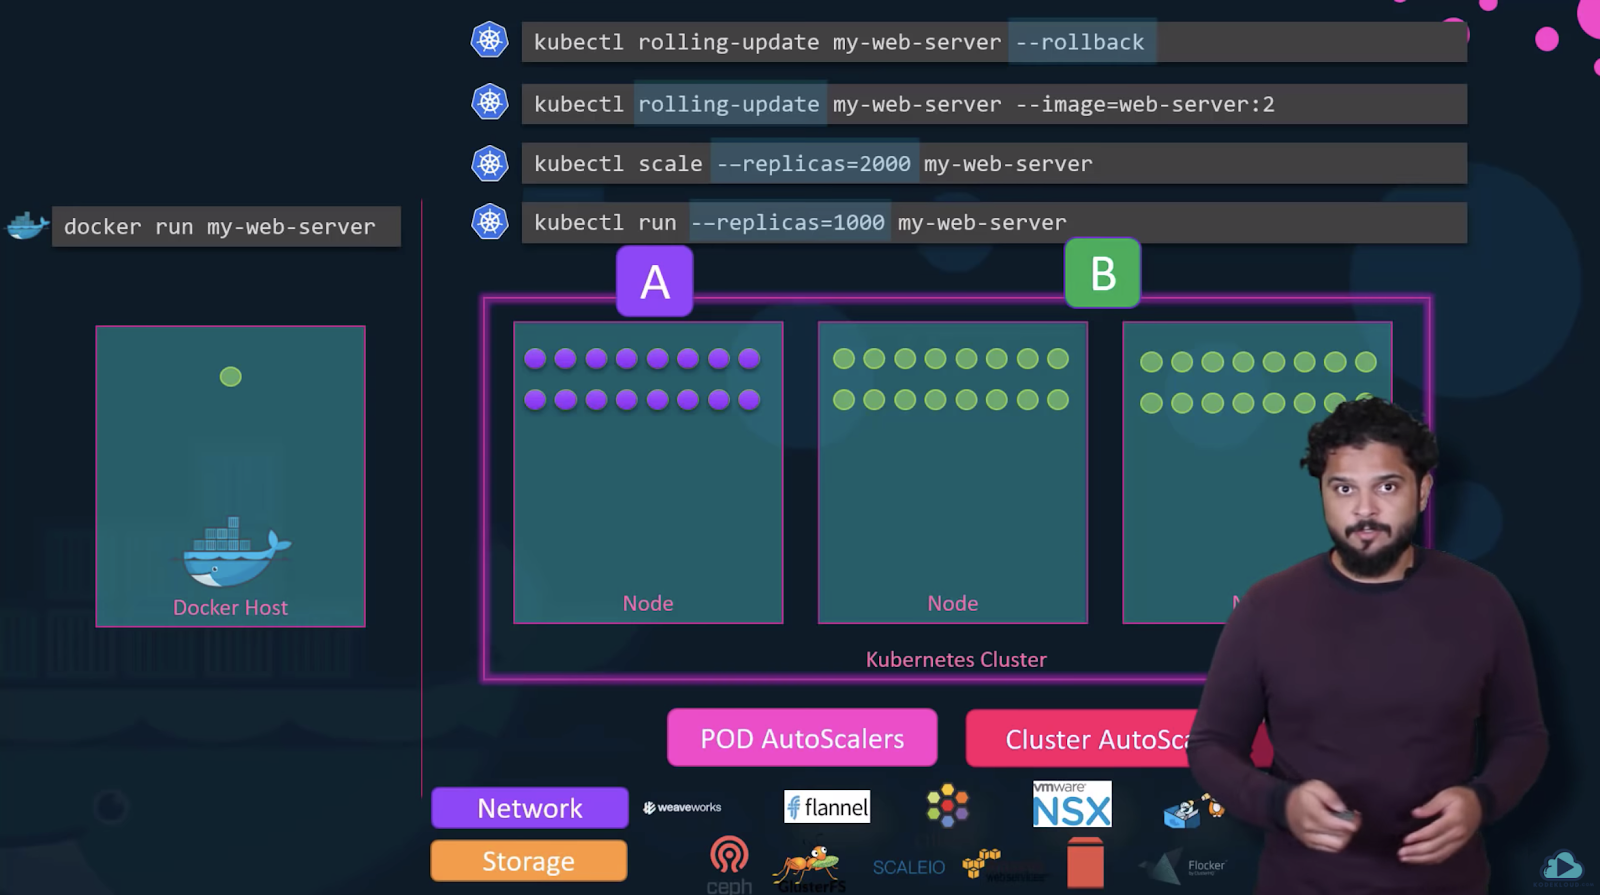Click the Docker Host label

coord(230,607)
